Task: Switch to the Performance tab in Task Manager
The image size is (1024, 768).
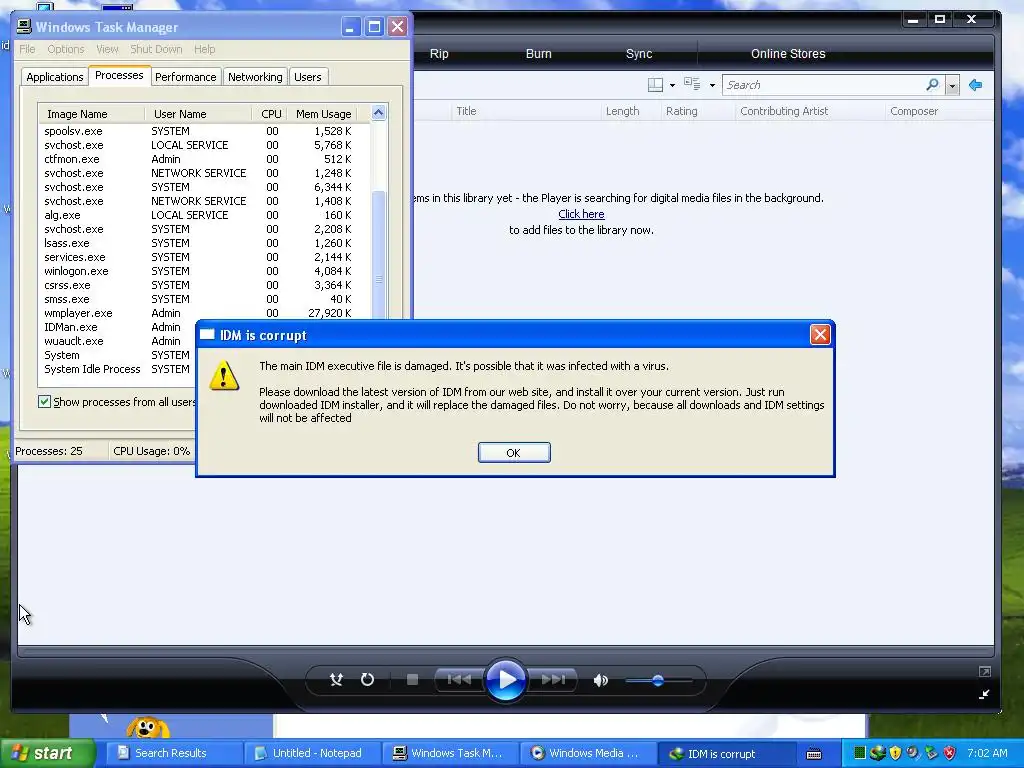Action: [x=185, y=77]
